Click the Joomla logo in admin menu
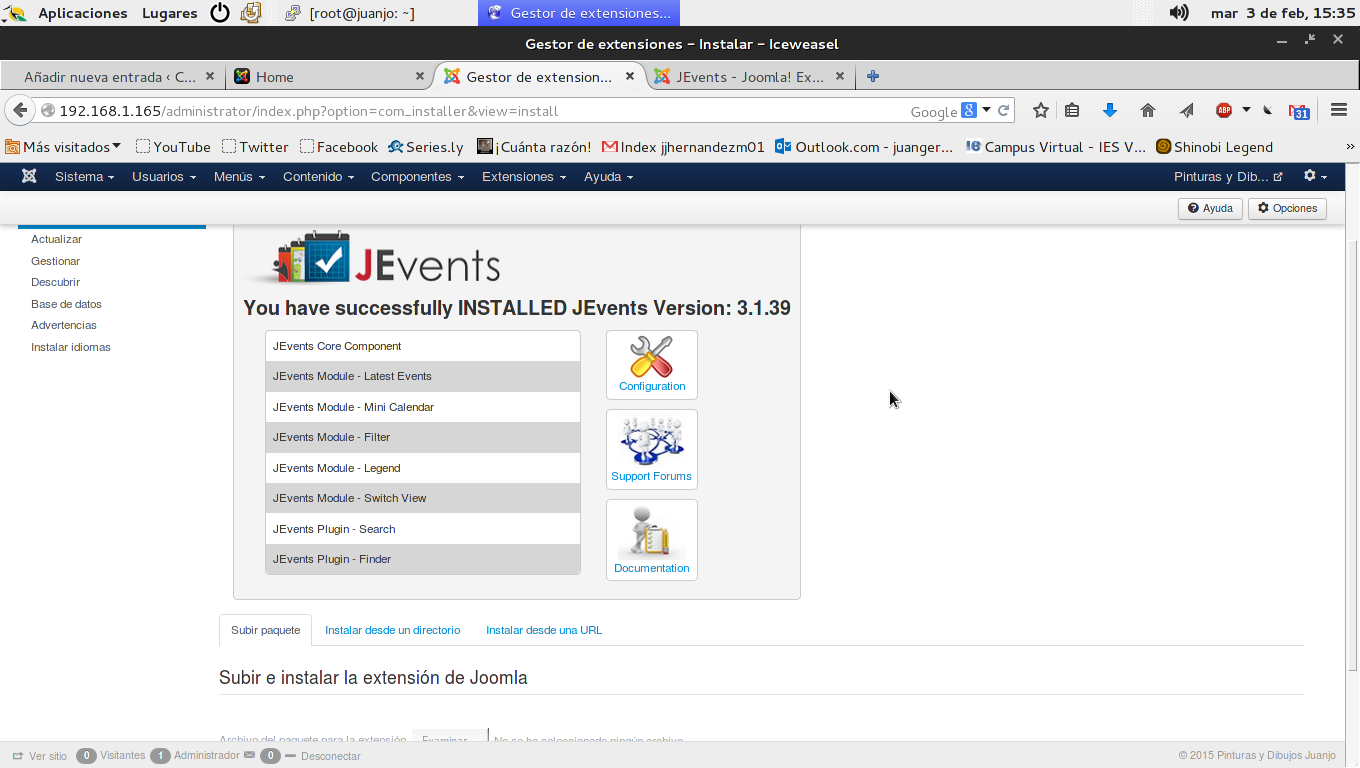This screenshot has width=1360, height=768. 29,176
